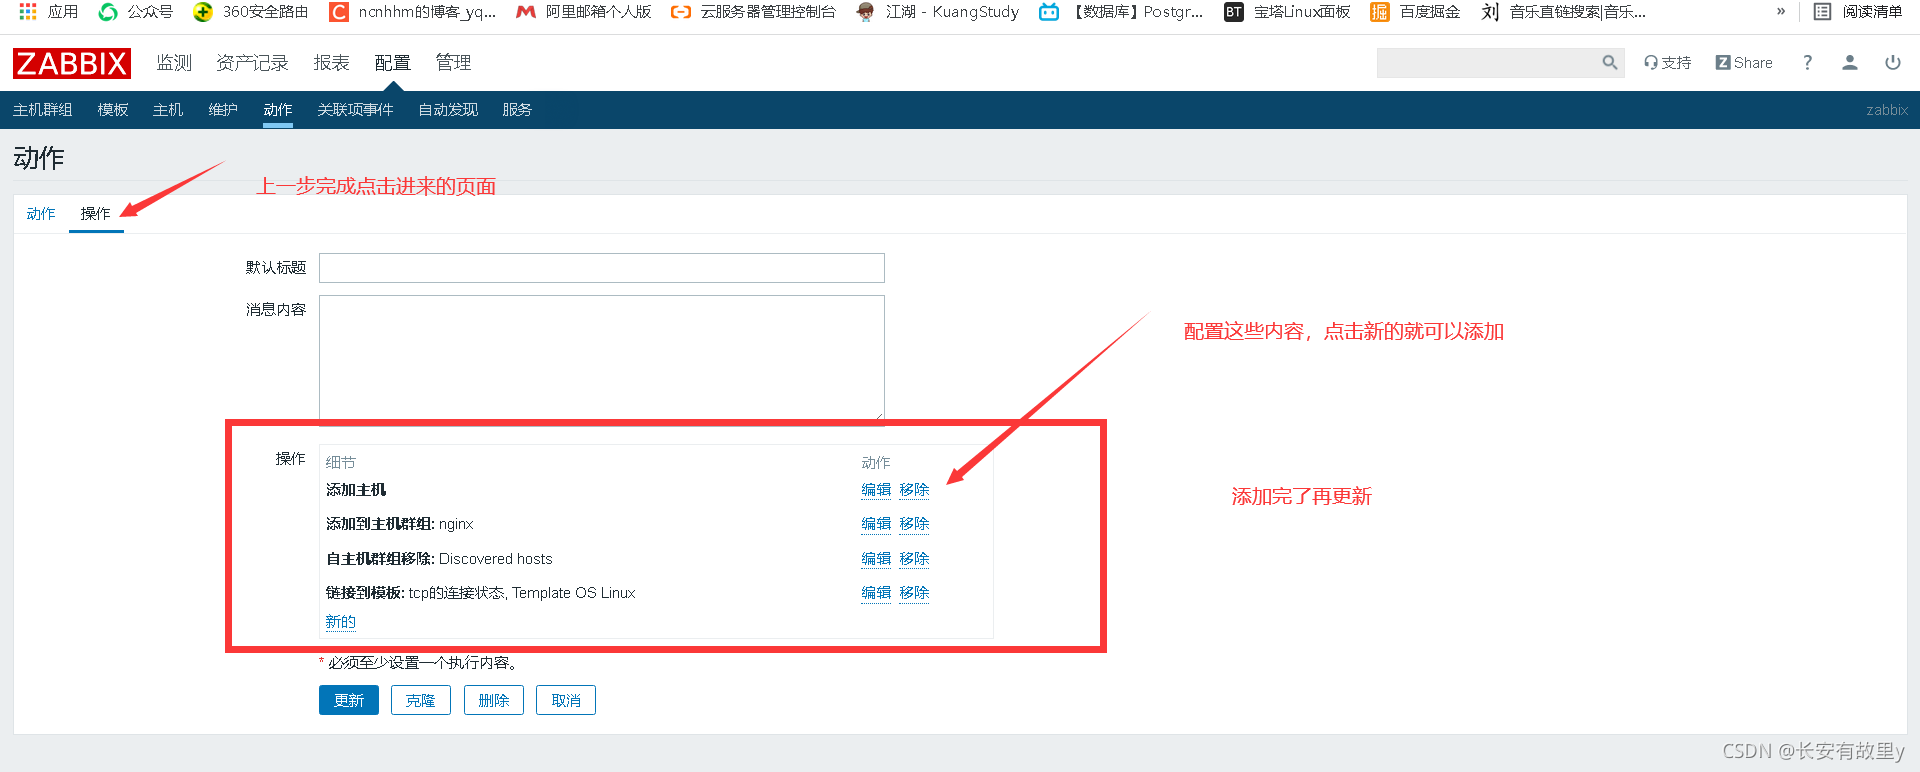The width and height of the screenshot is (1920, 772).
Task: Remove the 添加到主机群组 nginx operation
Action: tap(914, 524)
